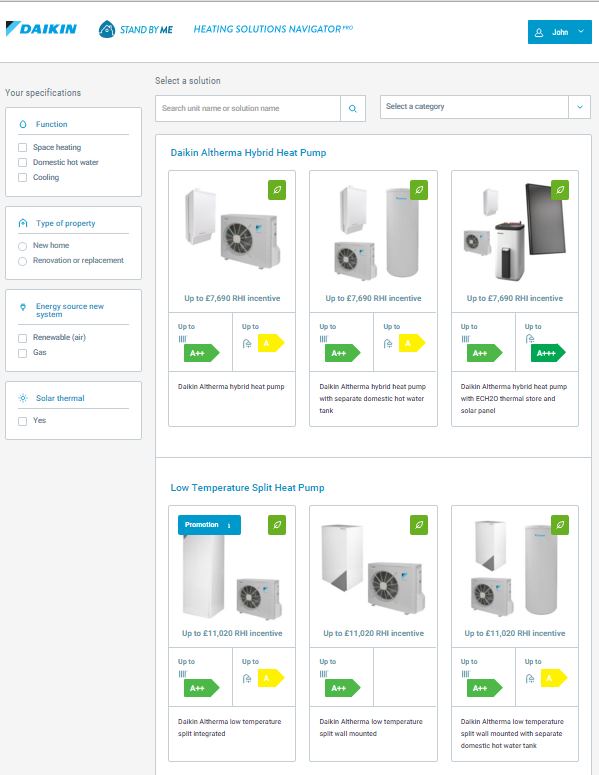Click the 'Select a solution' label

pos(188,81)
